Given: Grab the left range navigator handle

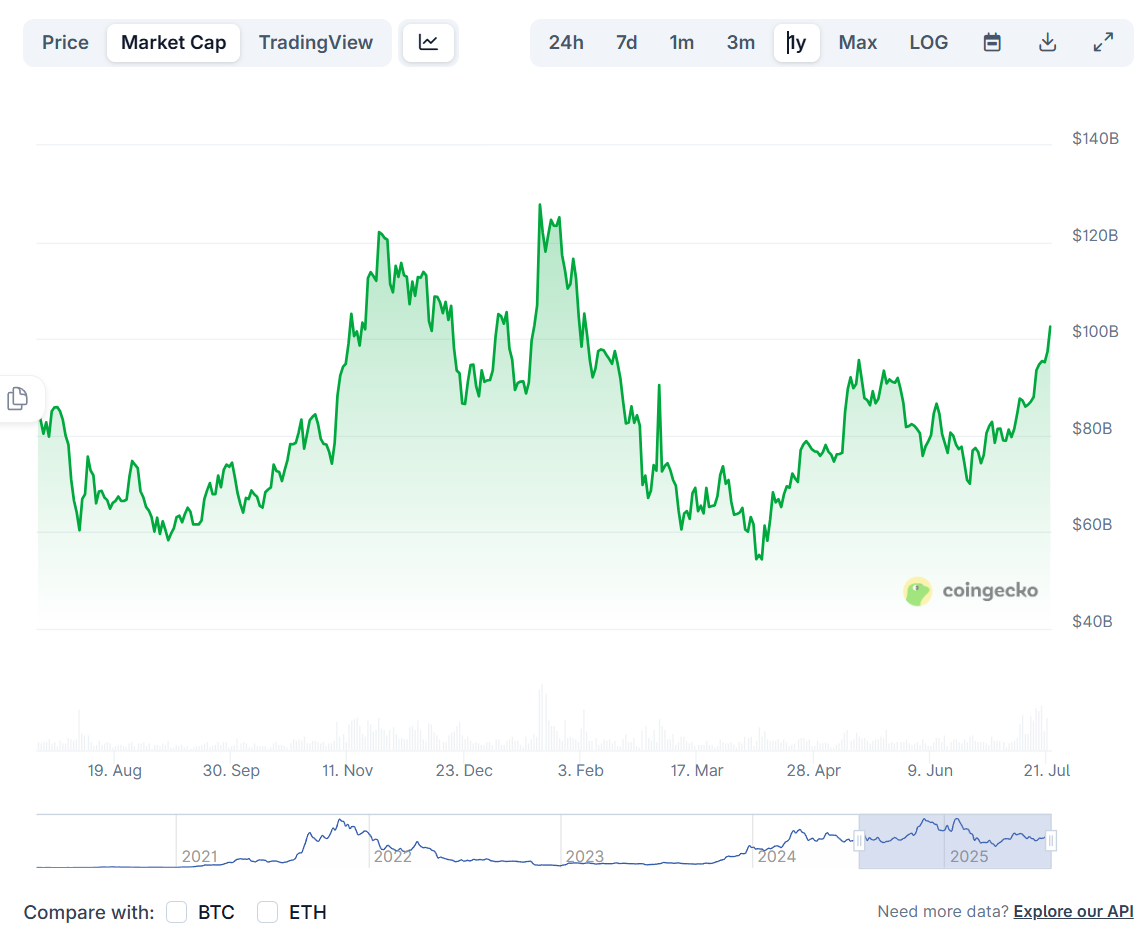Looking at the screenshot, I should [x=859, y=841].
